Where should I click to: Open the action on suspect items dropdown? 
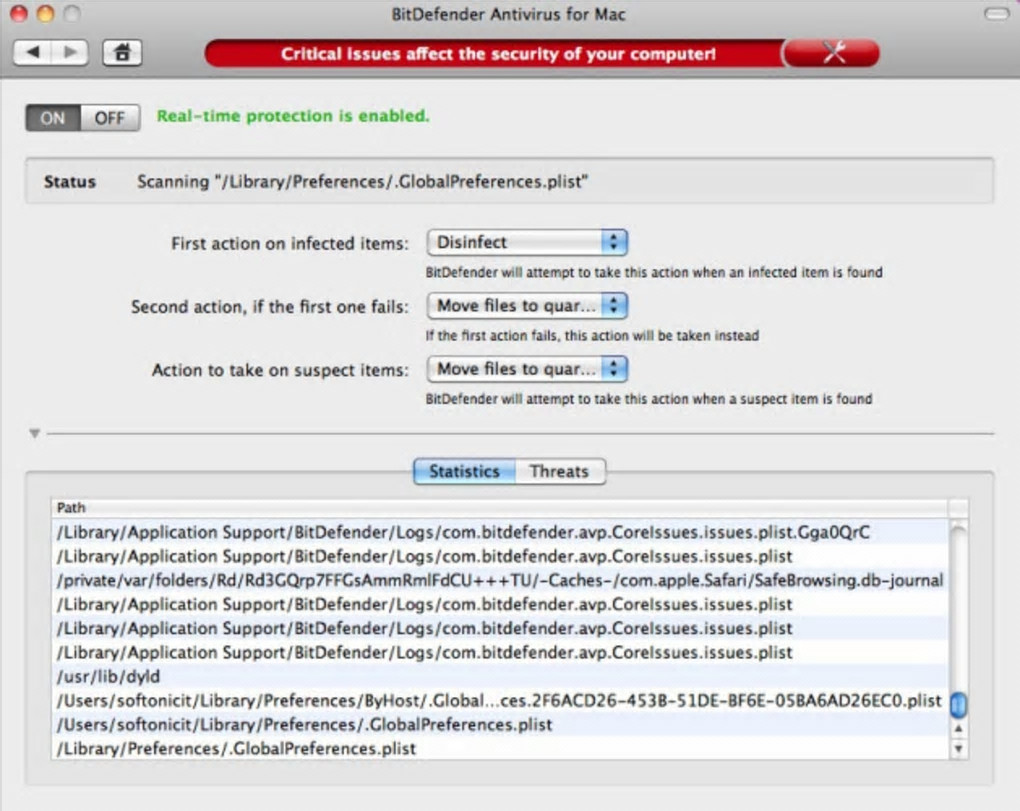pos(527,369)
